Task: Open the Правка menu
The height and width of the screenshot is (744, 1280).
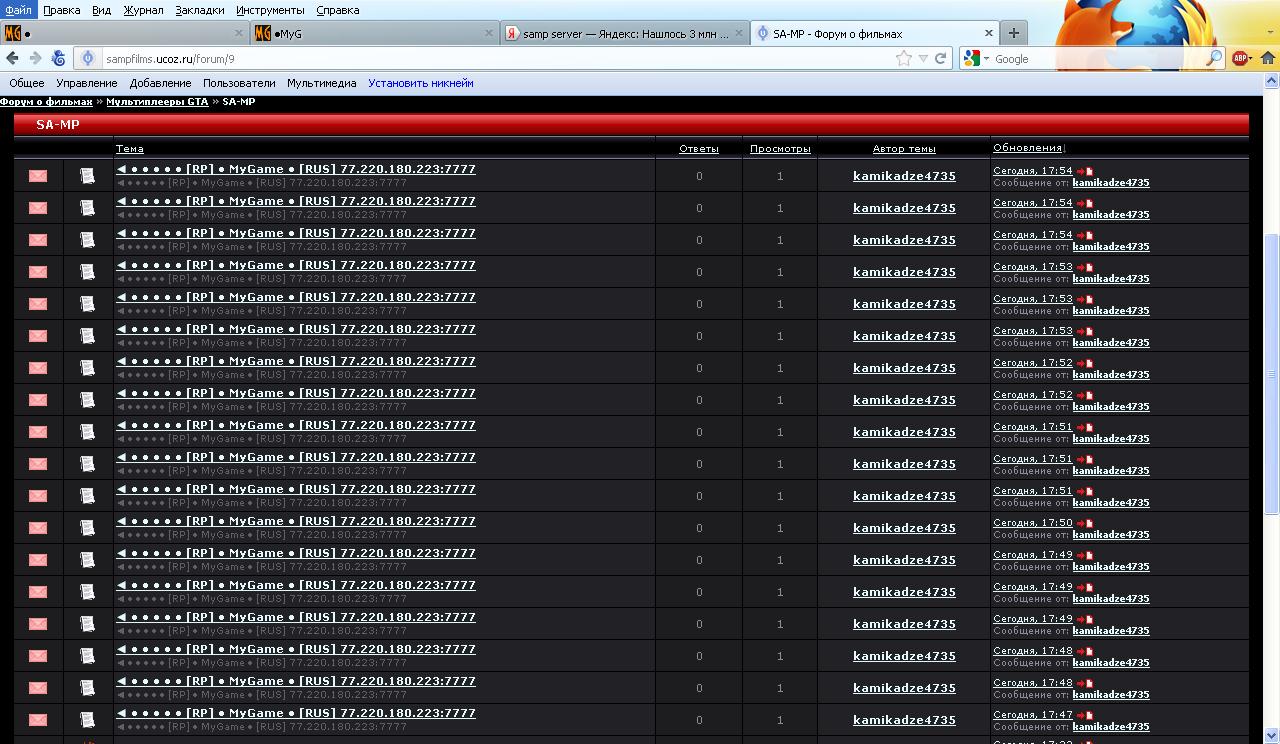Action: point(62,10)
